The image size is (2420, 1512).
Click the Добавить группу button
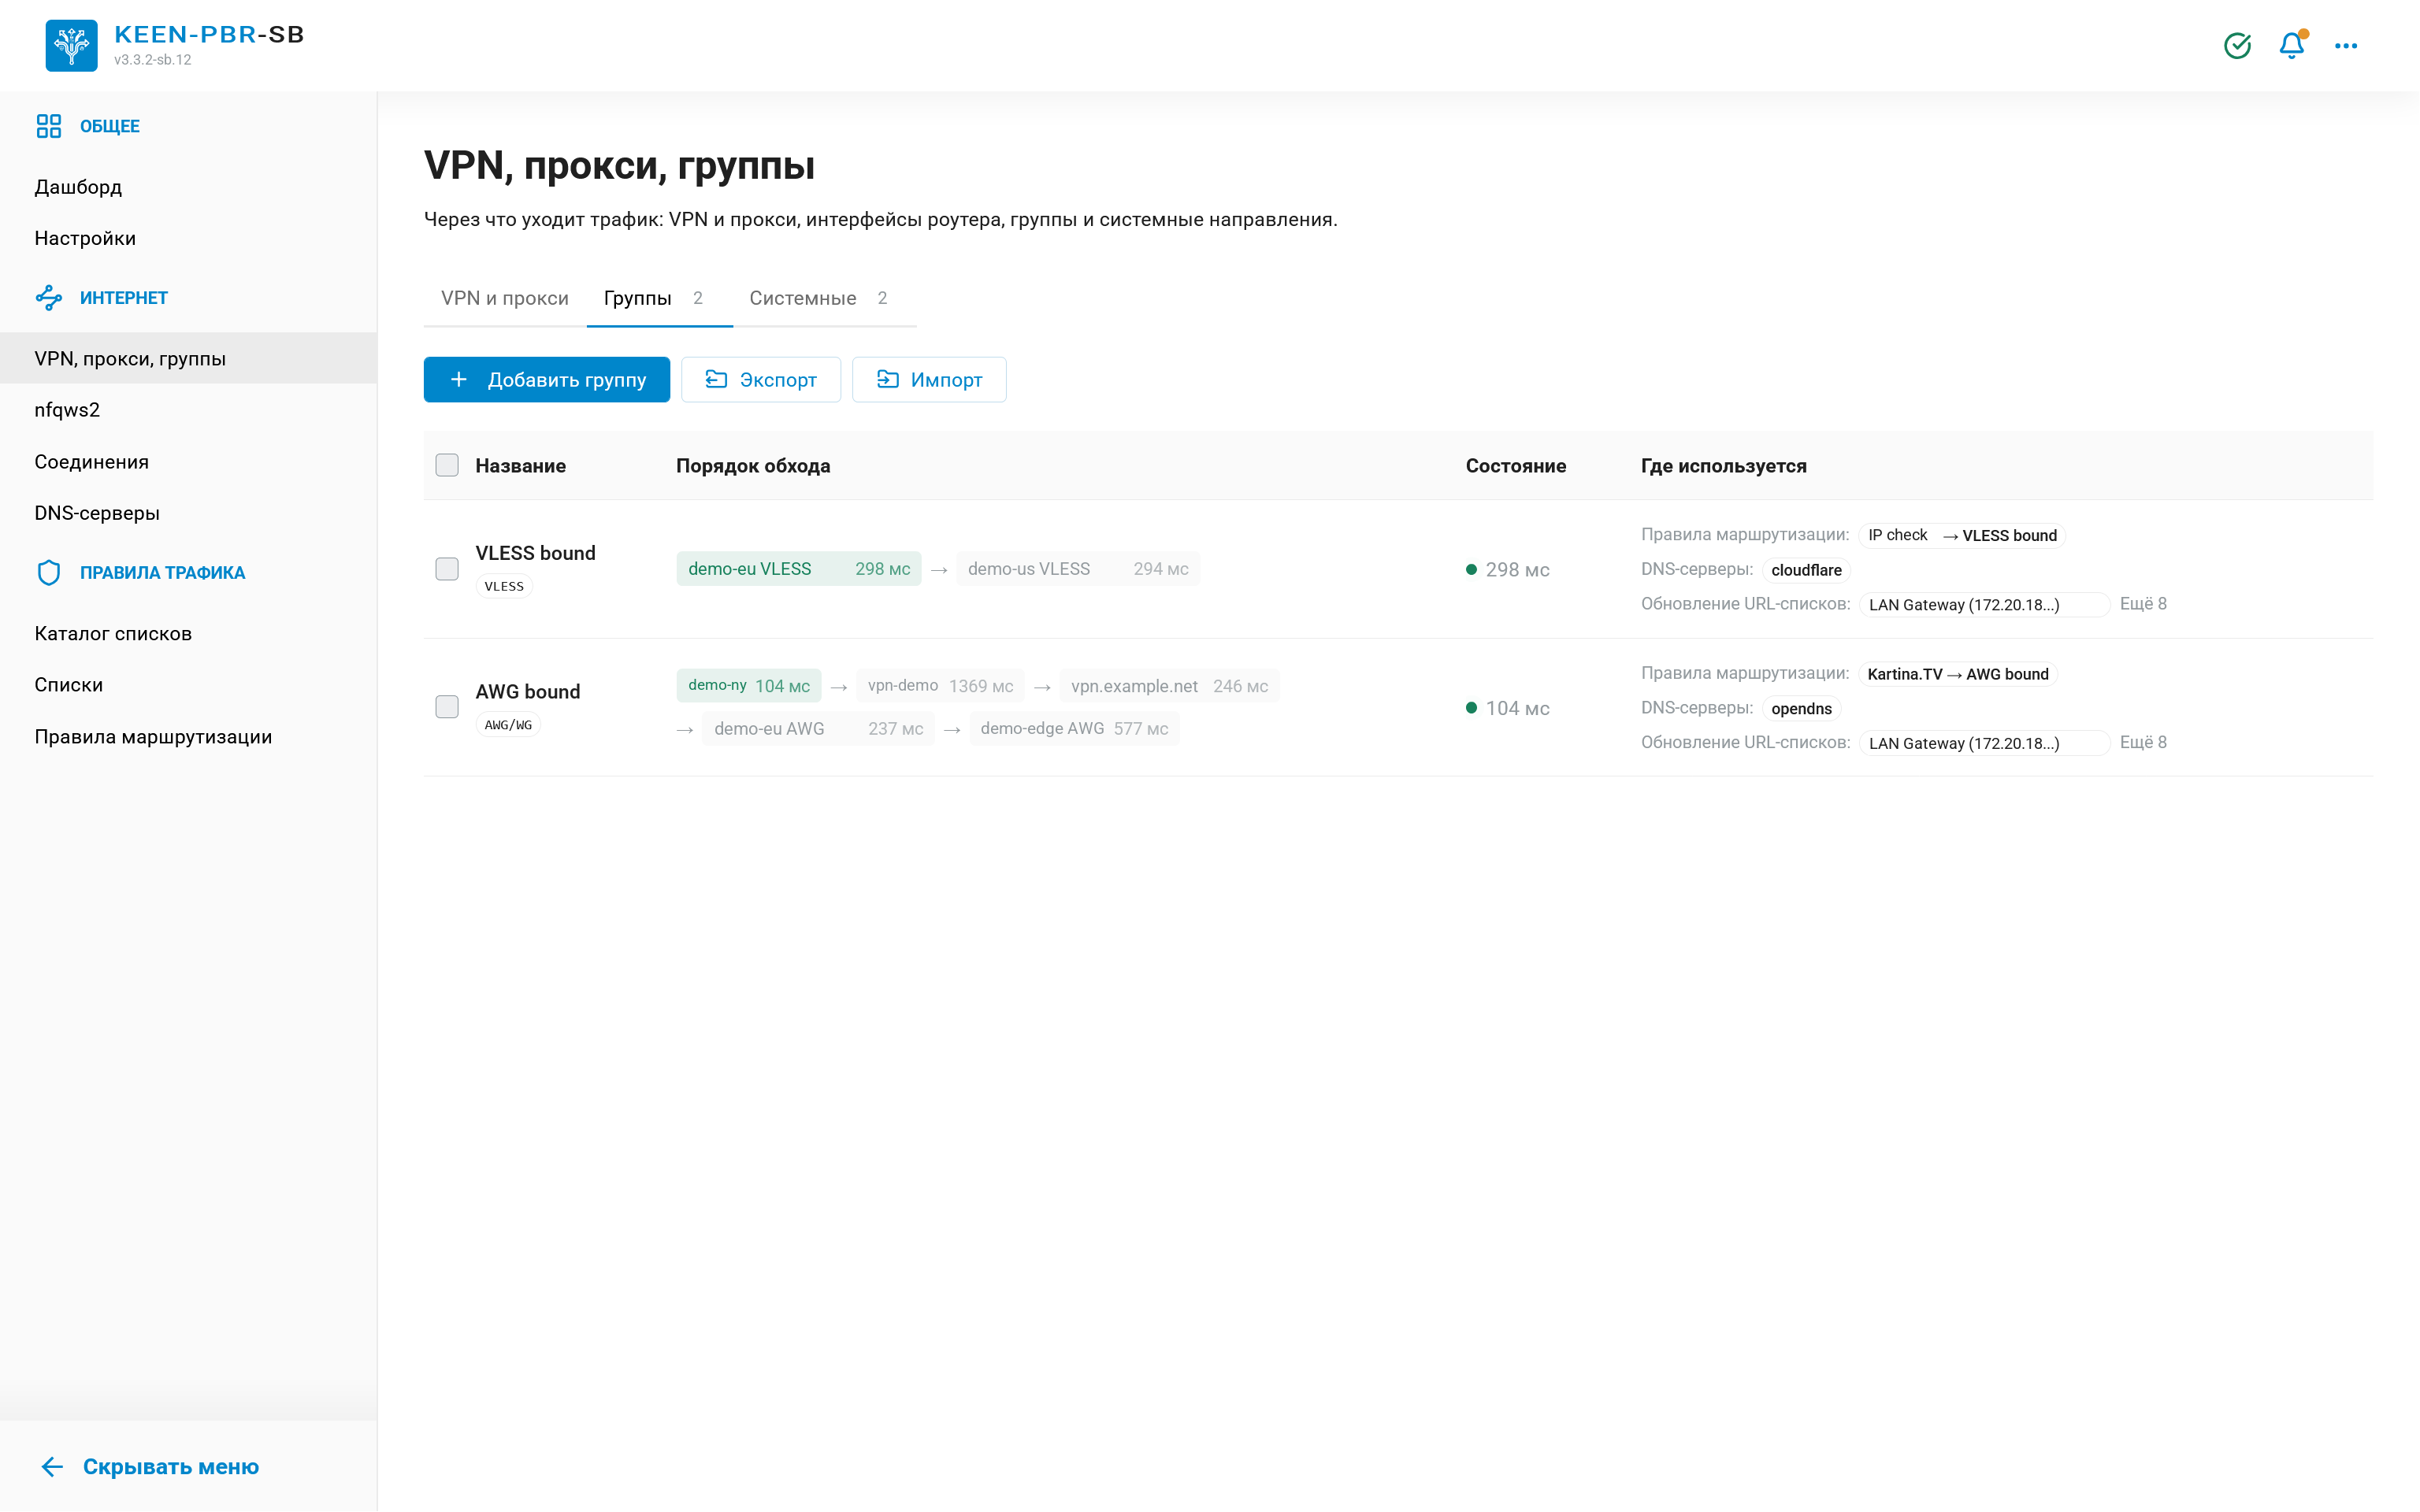coord(547,380)
